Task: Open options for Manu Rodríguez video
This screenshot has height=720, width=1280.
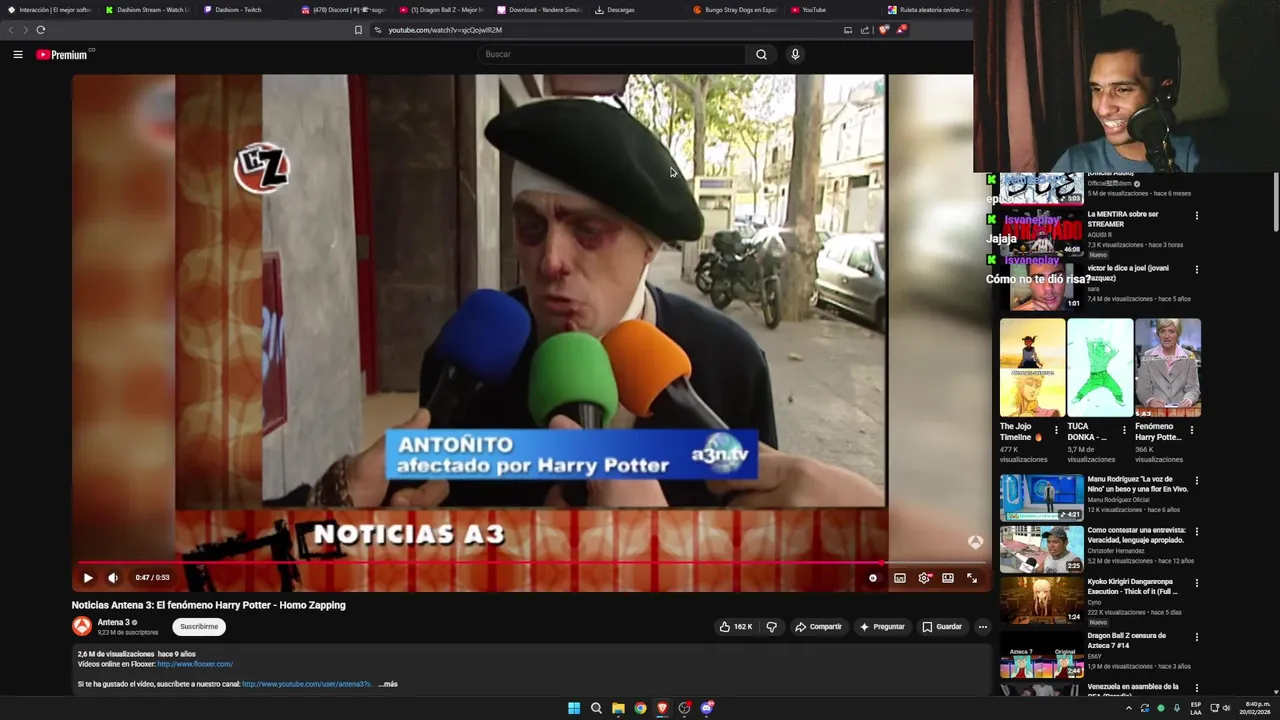Action: click(1196, 481)
